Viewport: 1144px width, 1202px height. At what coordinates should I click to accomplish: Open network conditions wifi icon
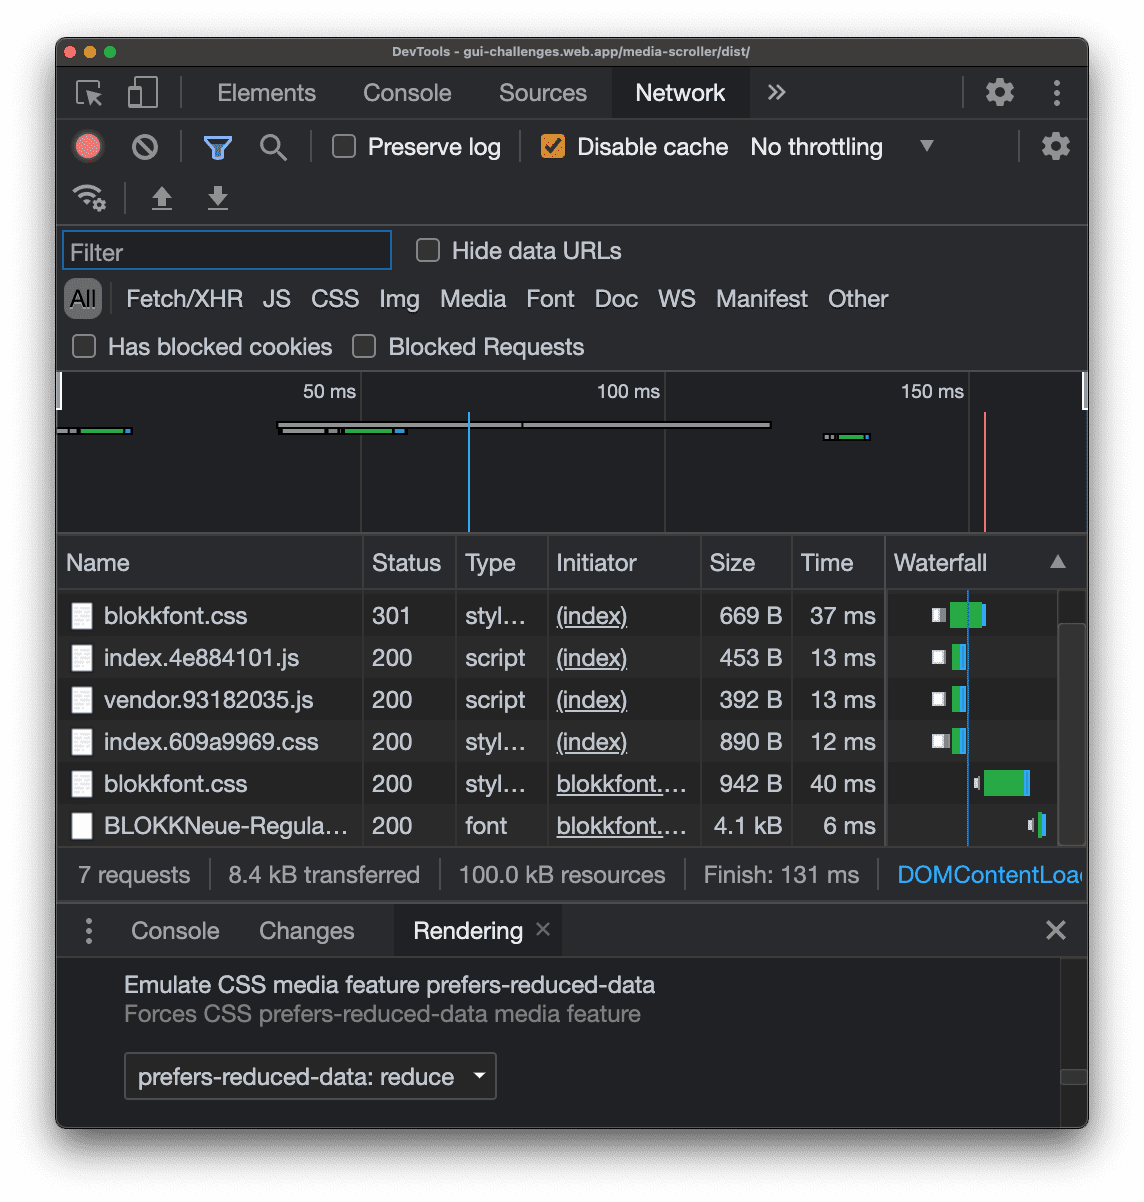(x=89, y=198)
